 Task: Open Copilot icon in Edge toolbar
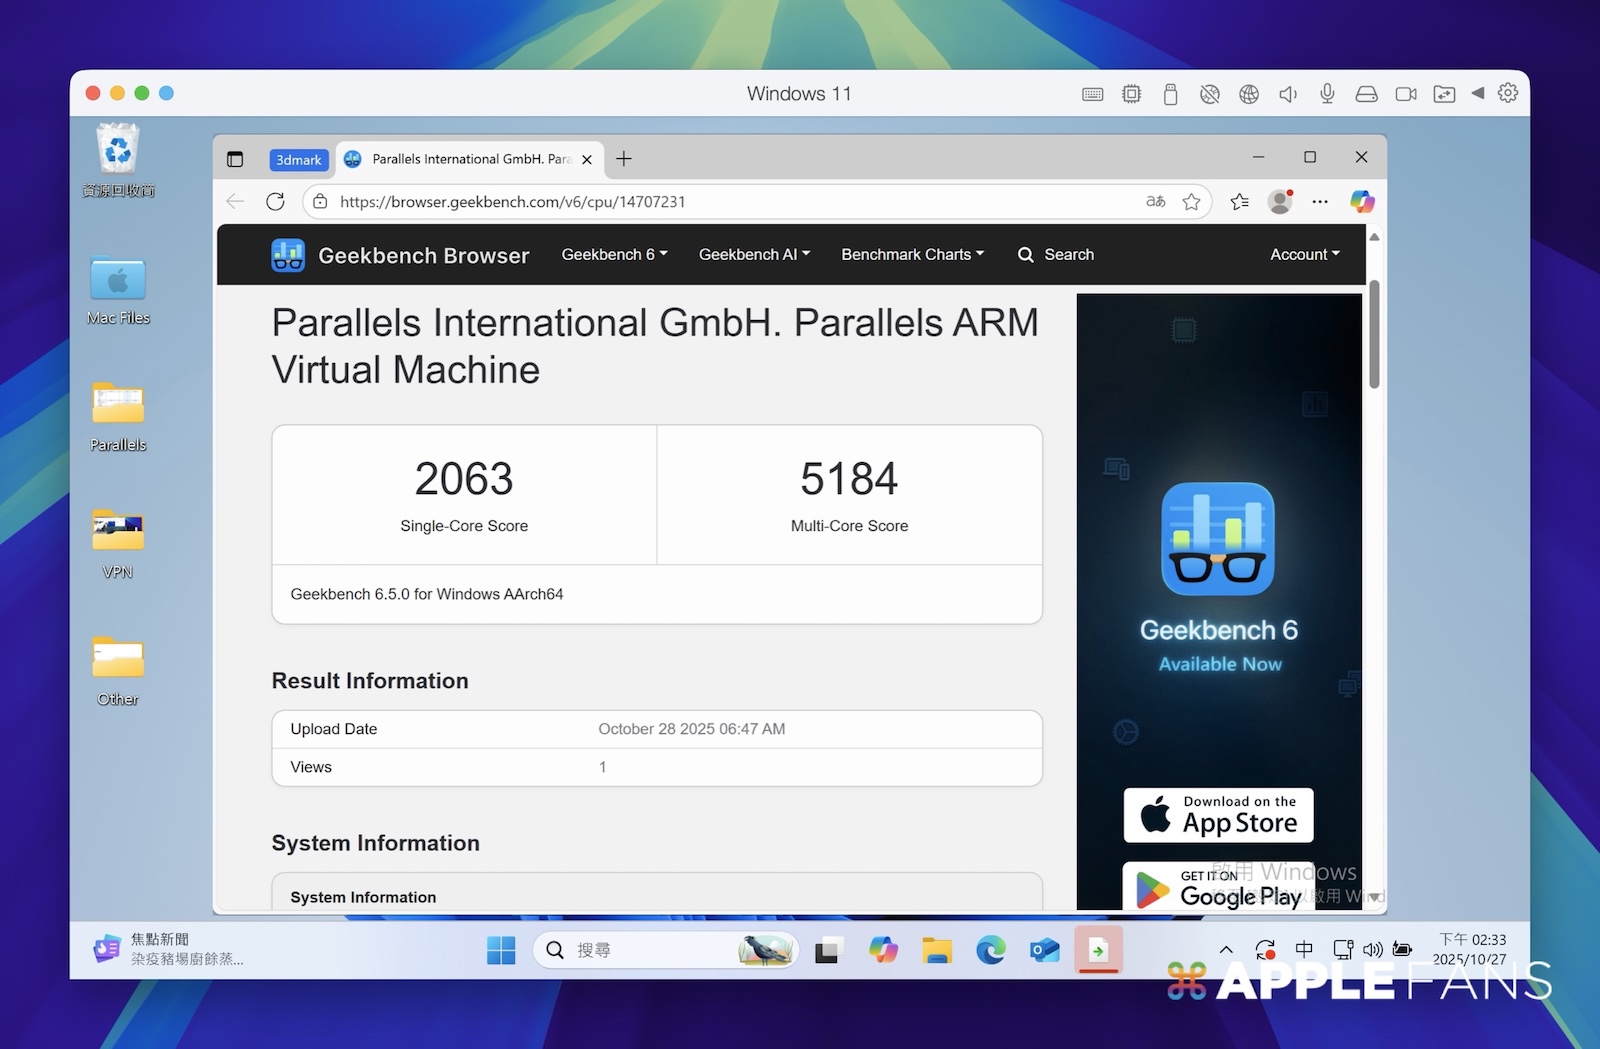coord(1362,202)
